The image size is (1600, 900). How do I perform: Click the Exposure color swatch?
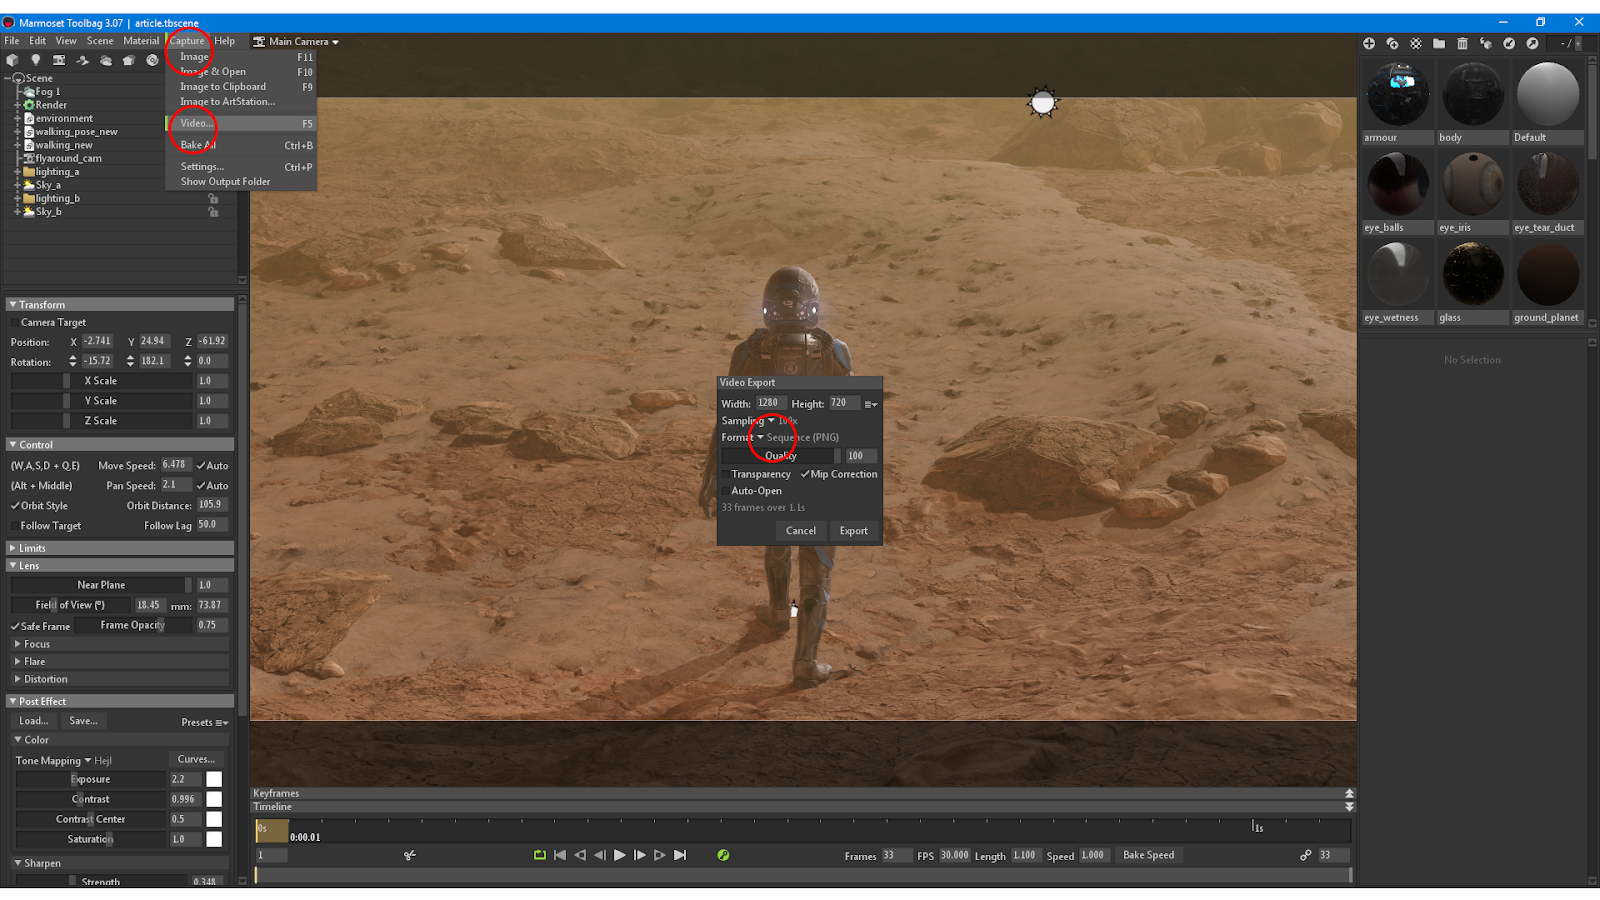[214, 779]
